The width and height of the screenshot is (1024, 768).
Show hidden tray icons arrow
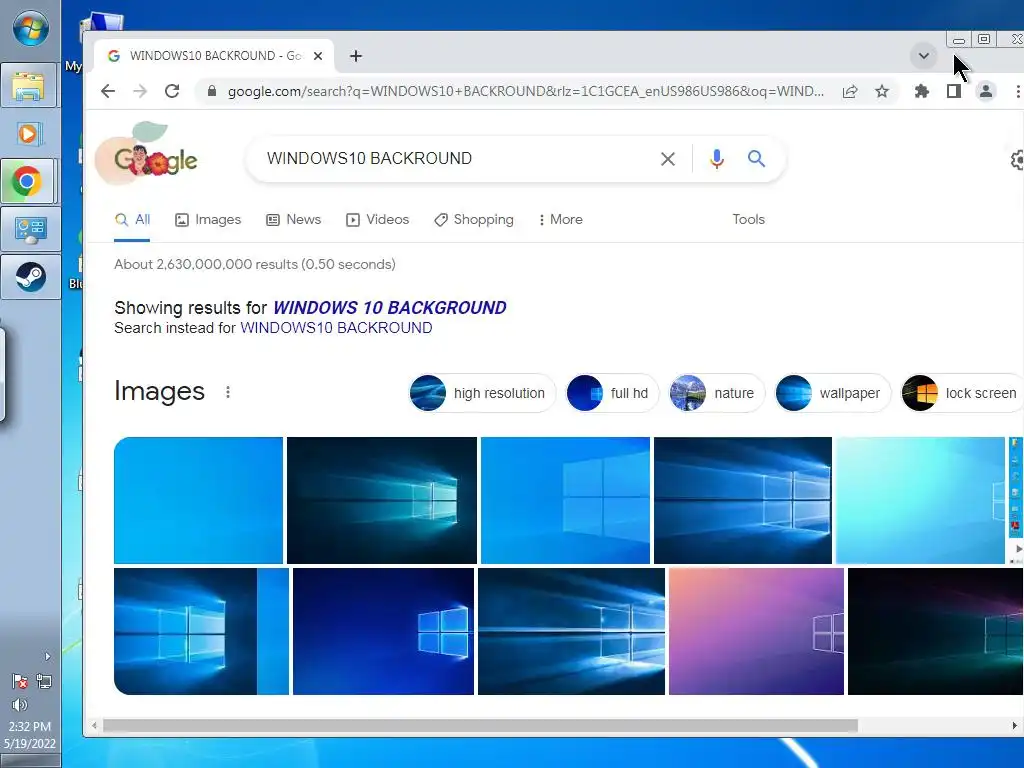click(x=47, y=656)
